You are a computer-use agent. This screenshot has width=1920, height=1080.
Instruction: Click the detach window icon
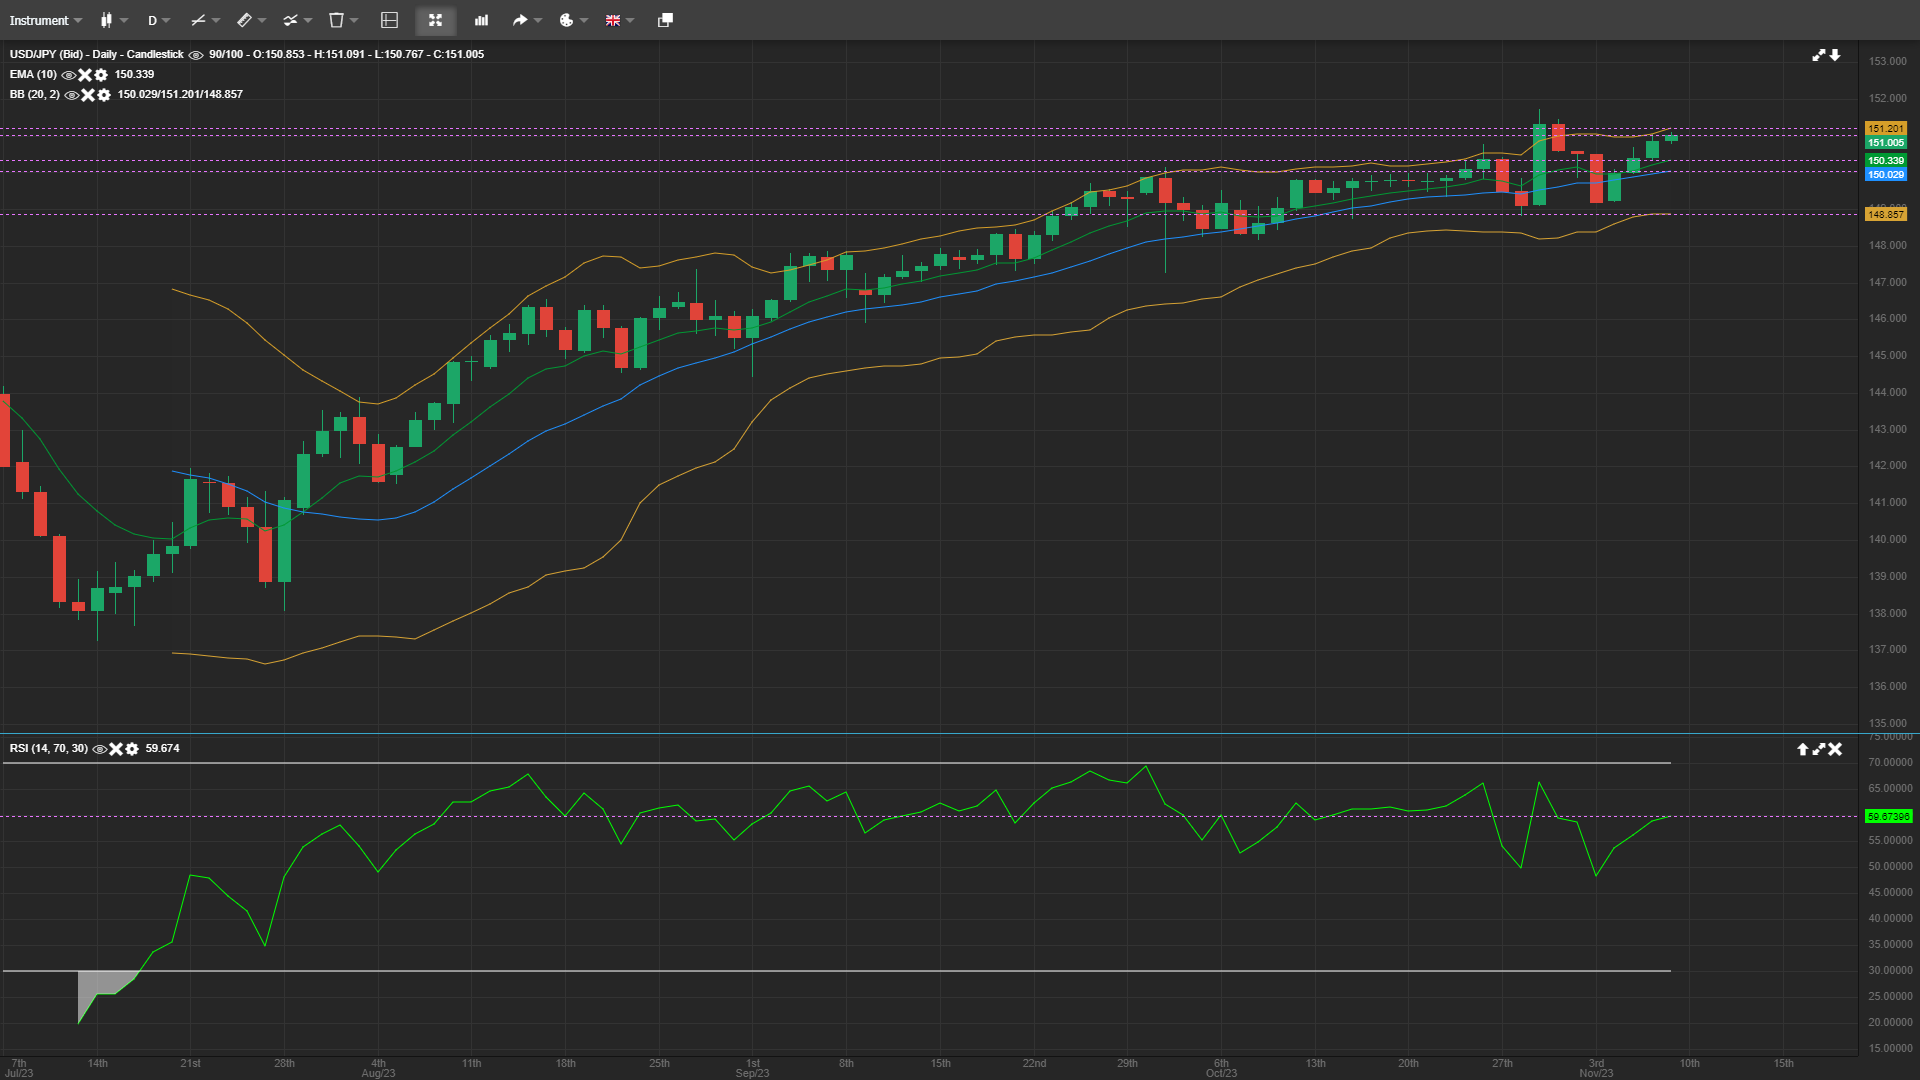coord(665,20)
